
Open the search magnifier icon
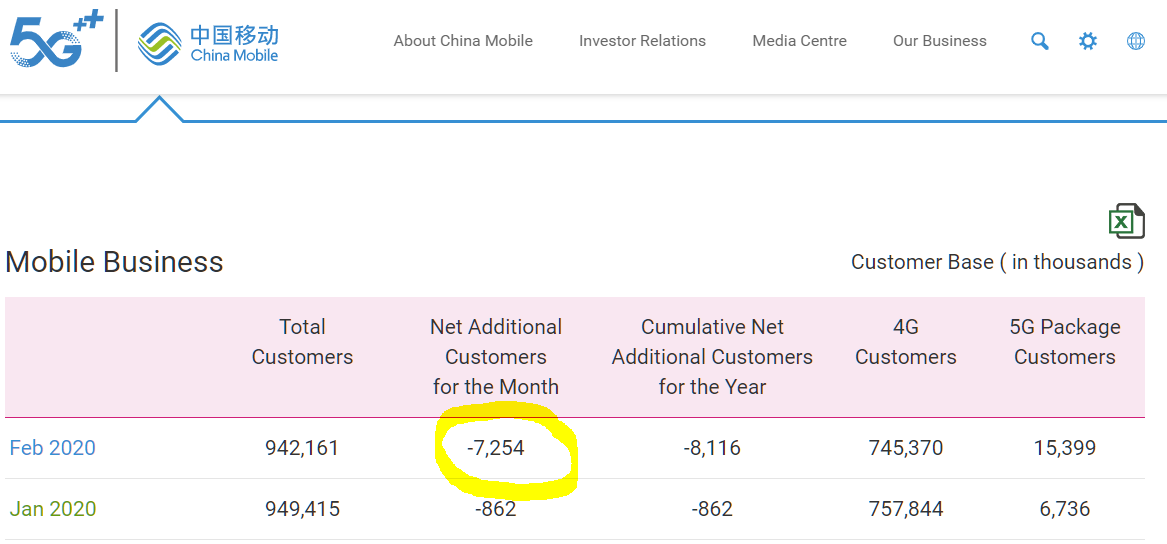tap(1040, 41)
